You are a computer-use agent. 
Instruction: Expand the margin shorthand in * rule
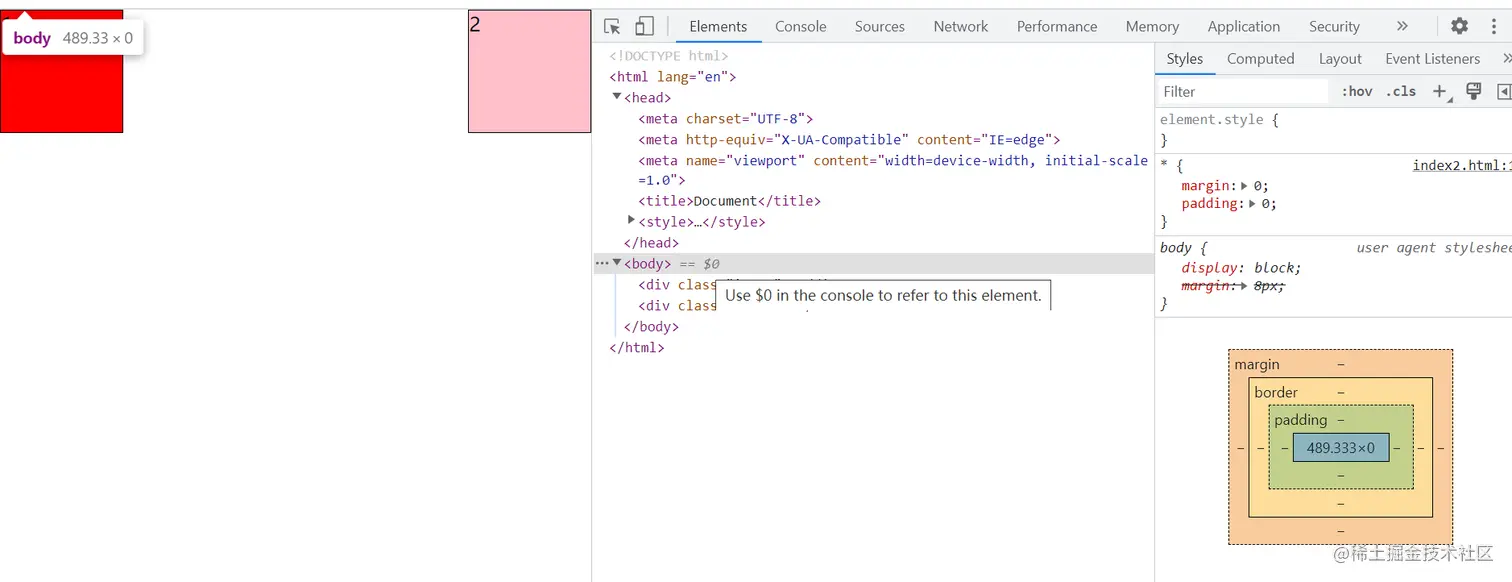tap(1245, 185)
